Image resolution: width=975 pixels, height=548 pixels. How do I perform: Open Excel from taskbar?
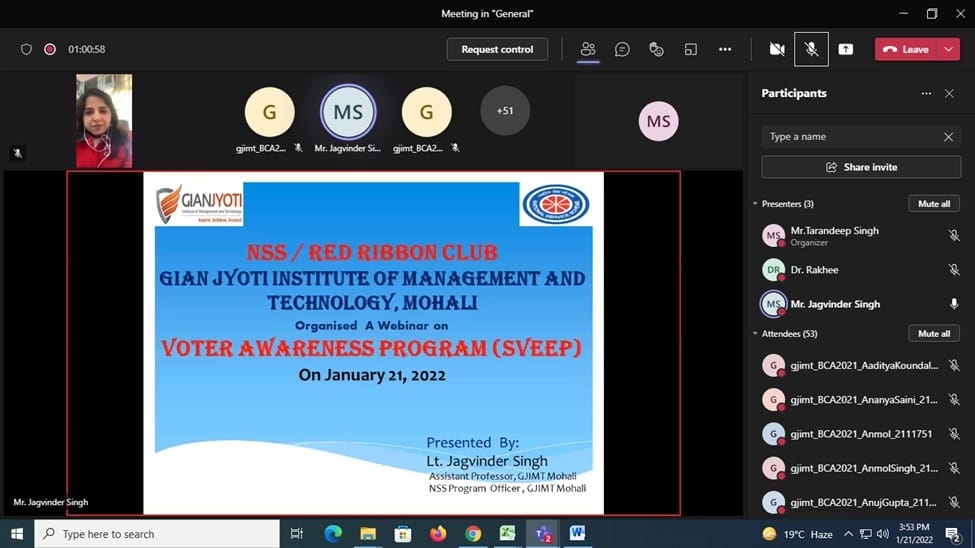pyautogui.click(x=507, y=534)
